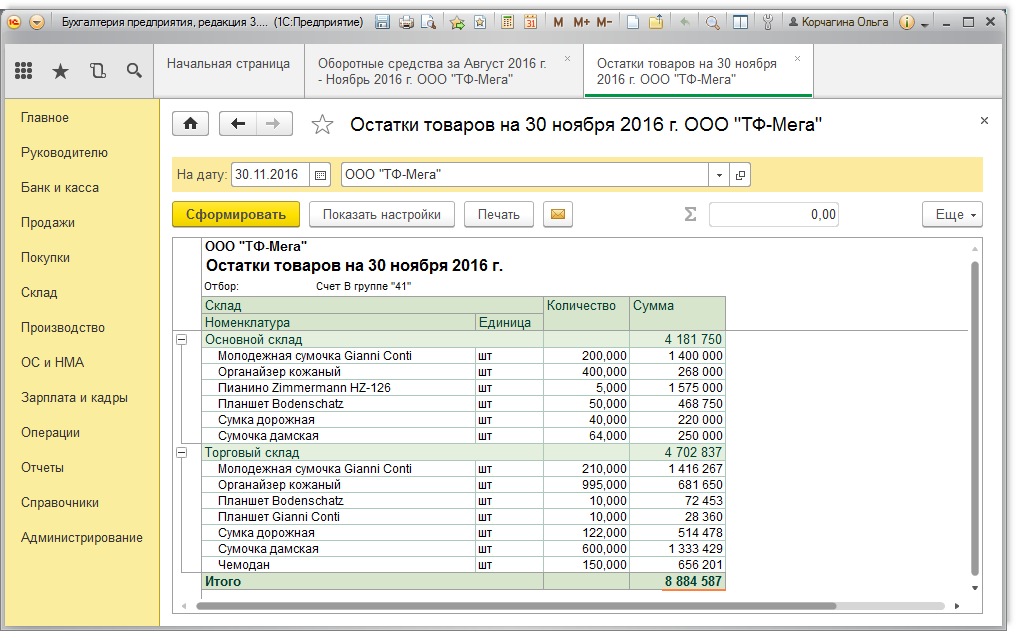The width and height of the screenshot is (1016, 631).
Task: Open the Руководителю section
Action: (x=64, y=153)
